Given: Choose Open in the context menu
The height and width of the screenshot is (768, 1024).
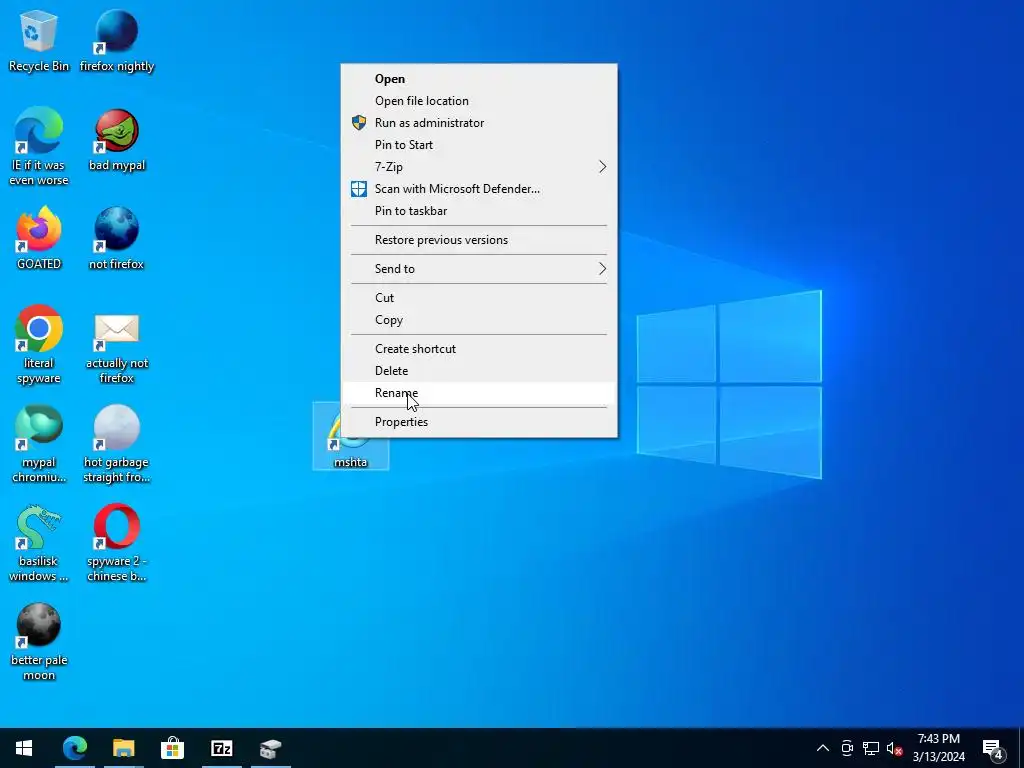Looking at the screenshot, I should (479, 78).
